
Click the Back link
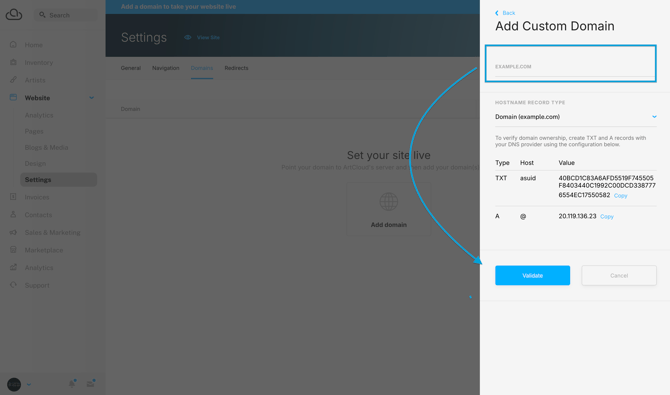coord(508,13)
